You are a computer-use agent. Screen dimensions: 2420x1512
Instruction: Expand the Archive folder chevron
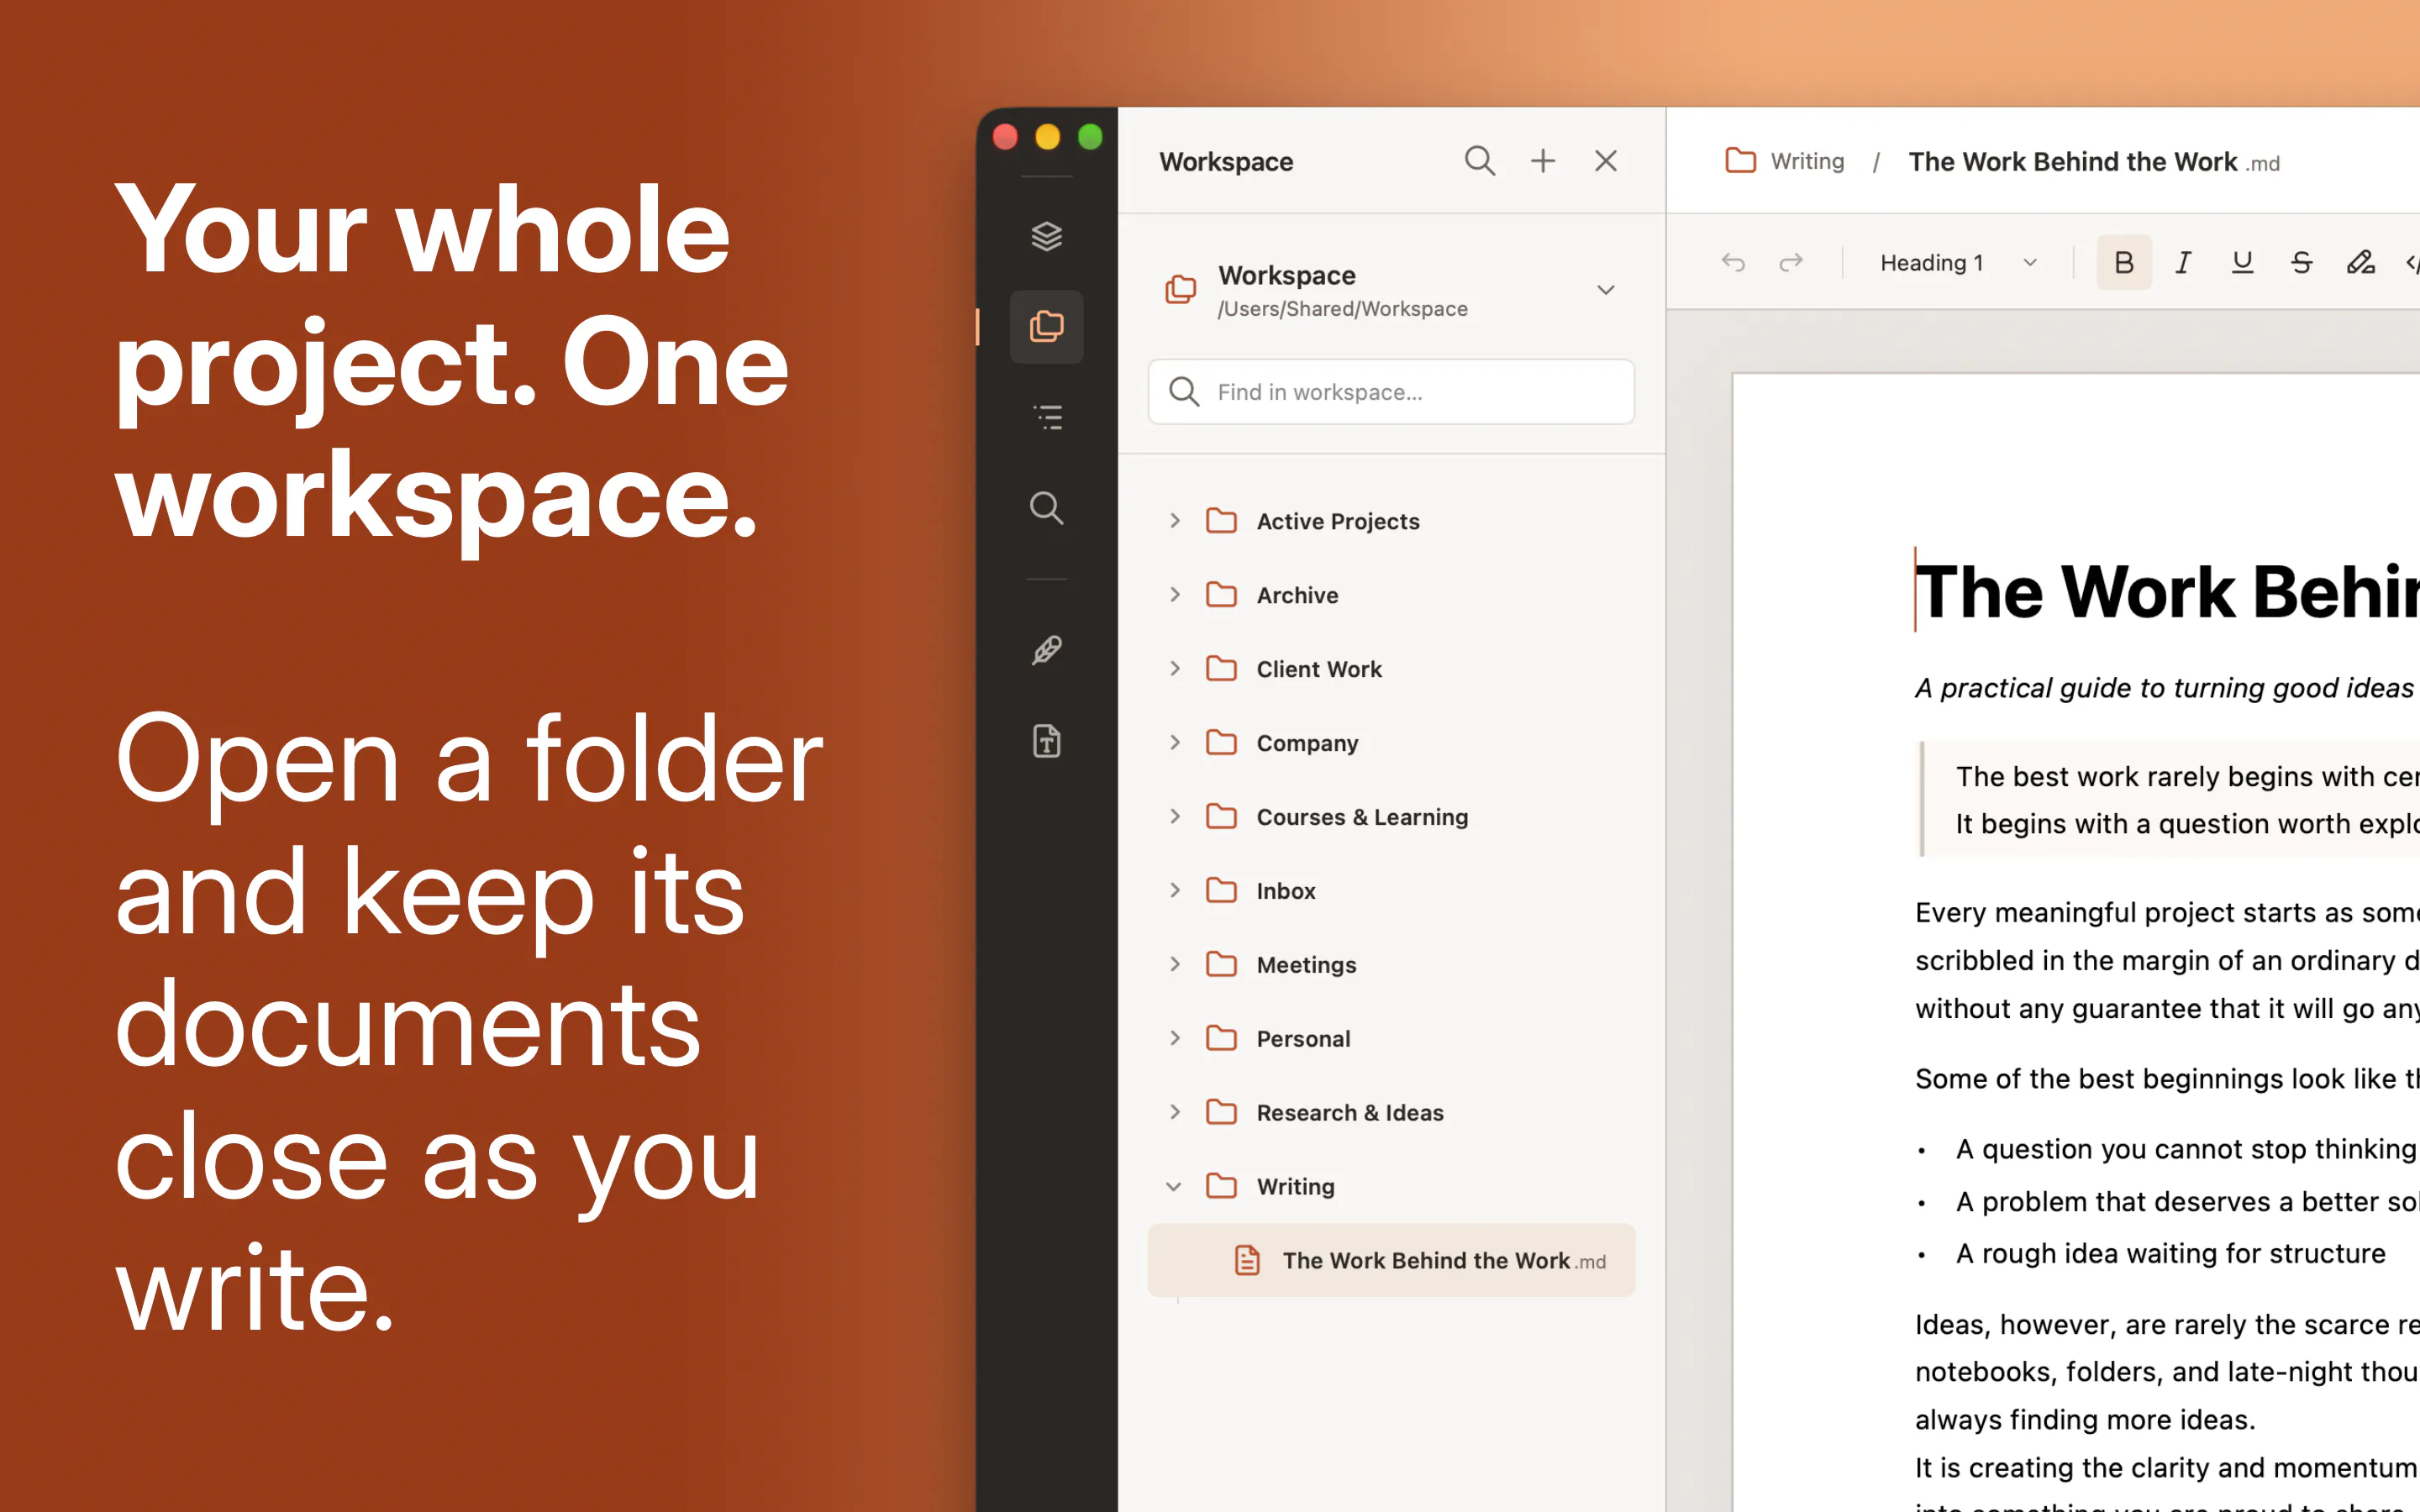tap(1175, 594)
